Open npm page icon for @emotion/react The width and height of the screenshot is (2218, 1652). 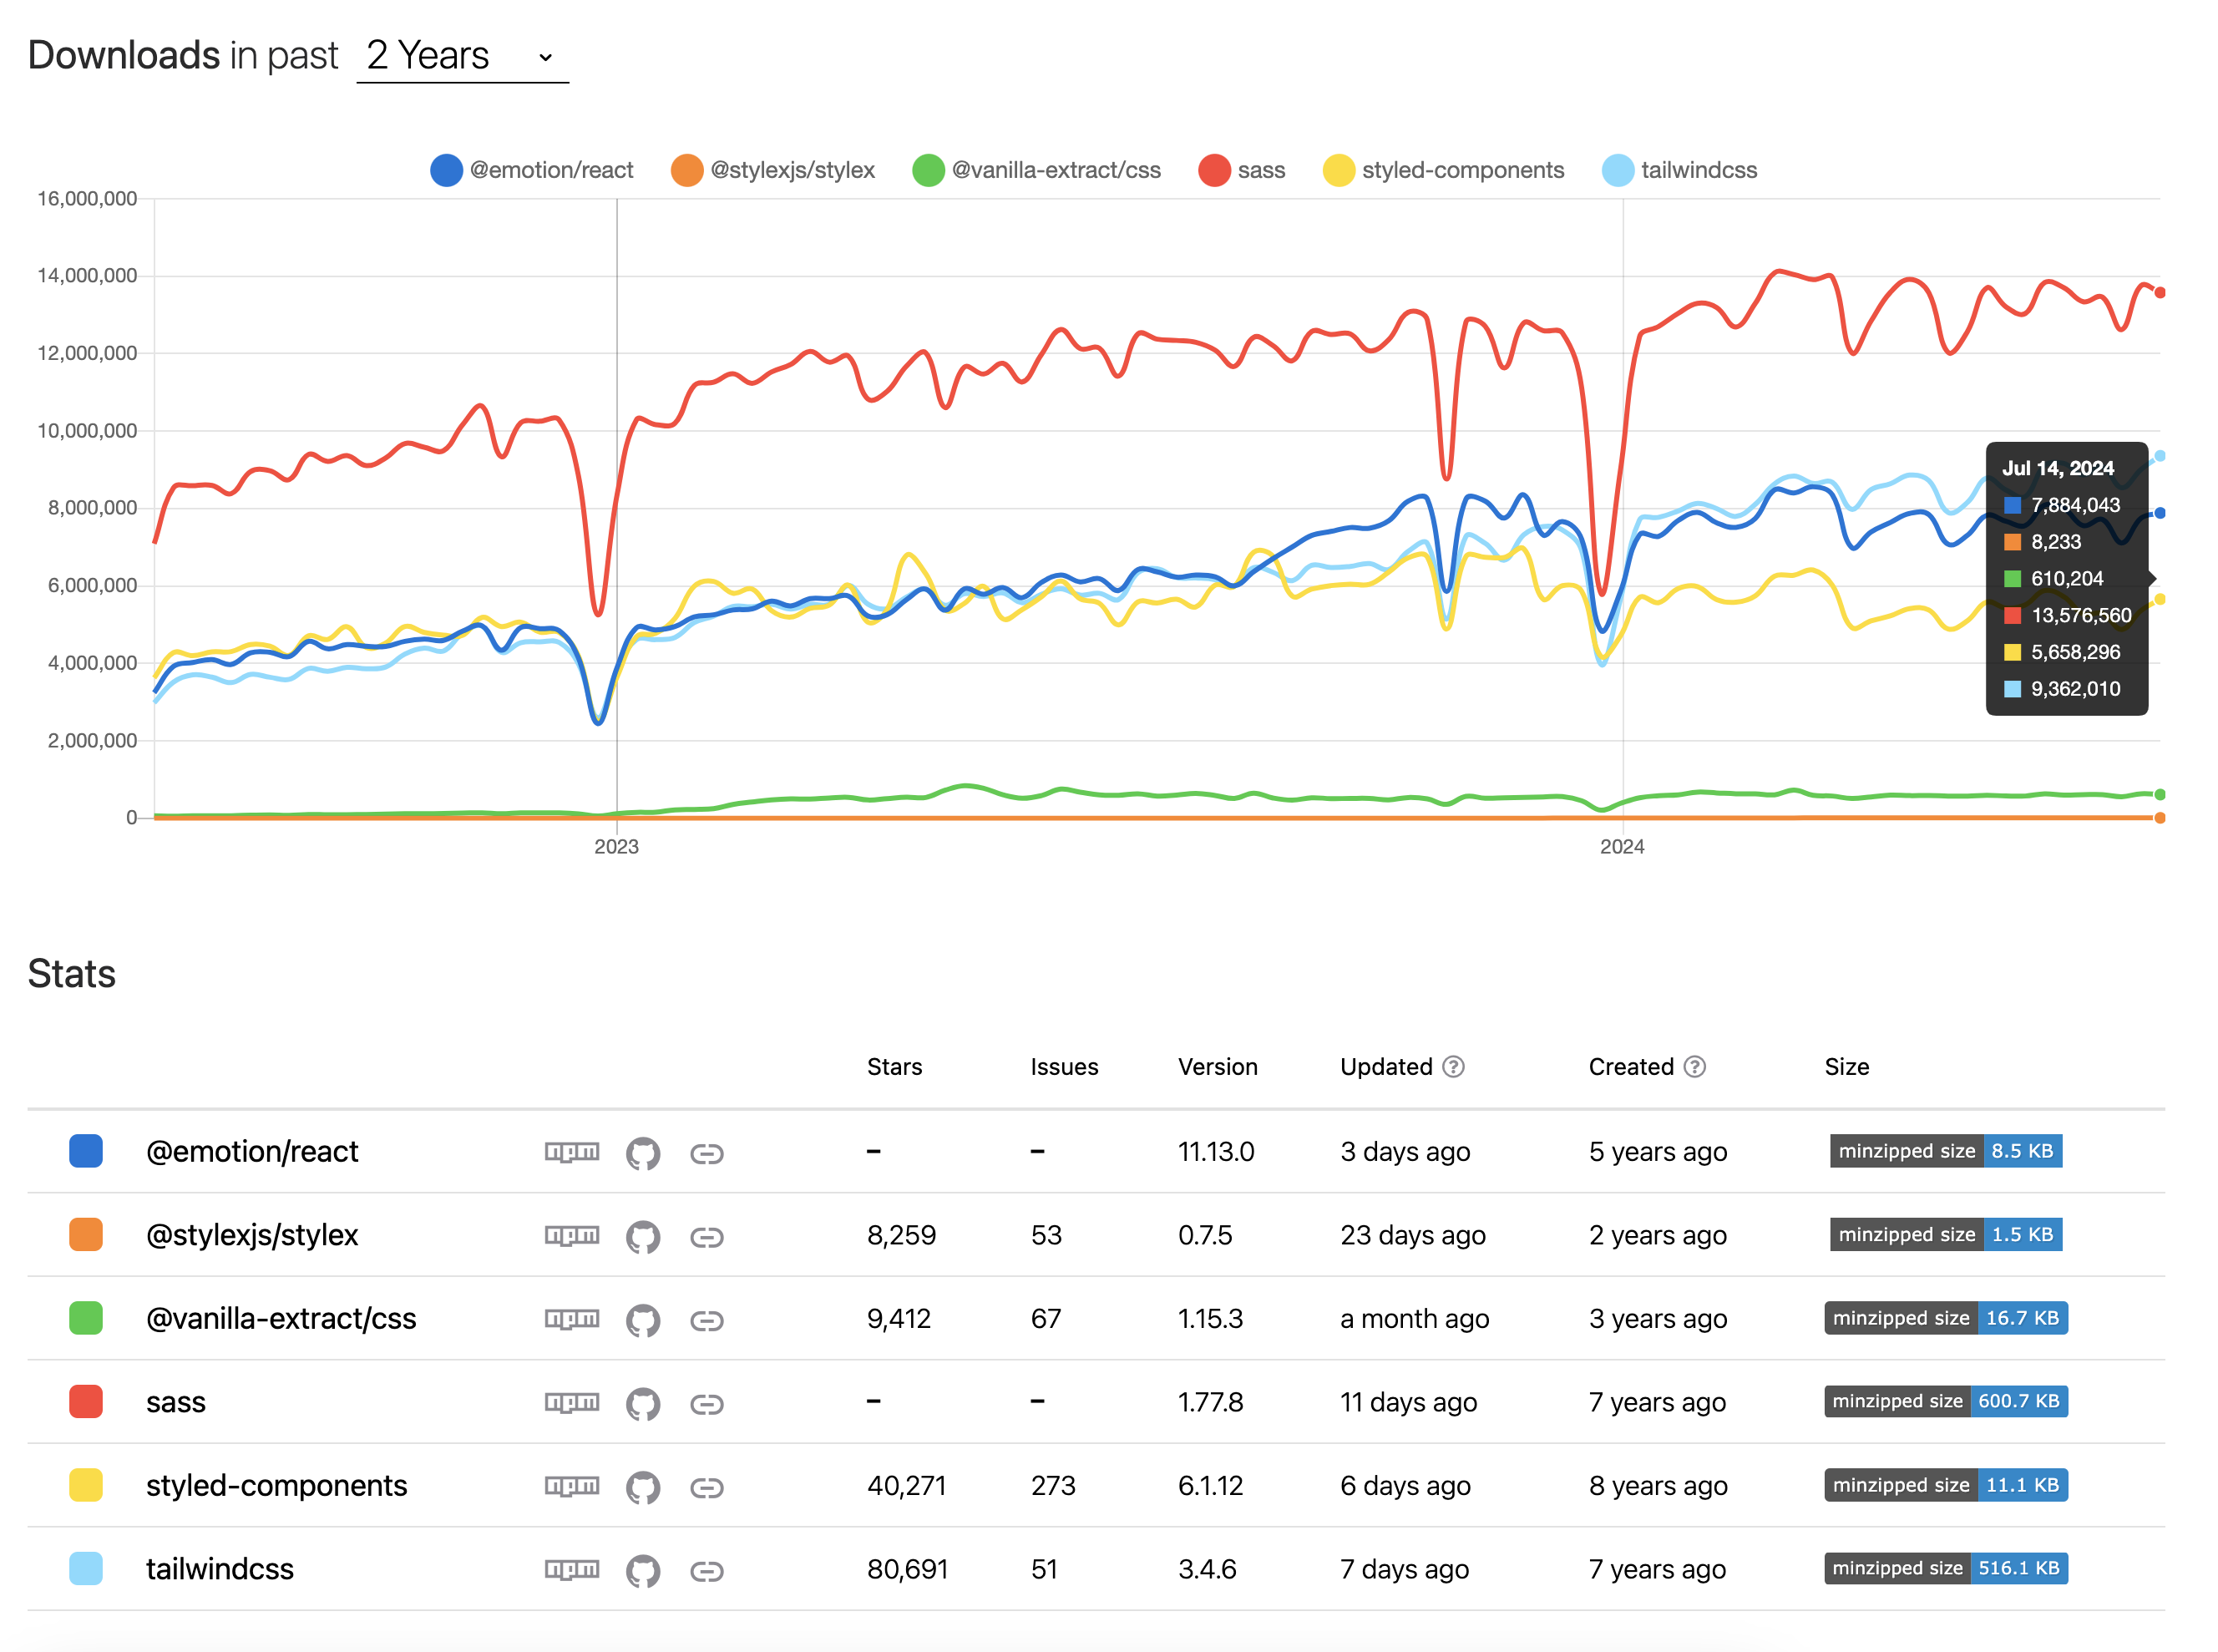pos(571,1152)
